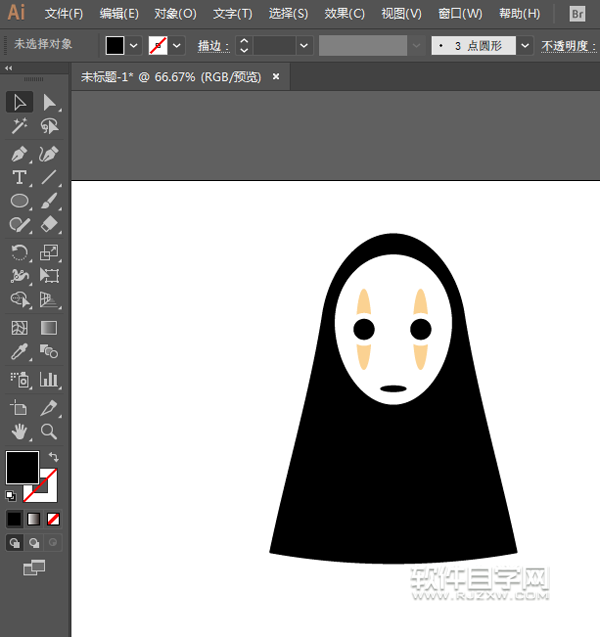Select the Pen tool
The height and width of the screenshot is (637, 600).
click(x=19, y=154)
